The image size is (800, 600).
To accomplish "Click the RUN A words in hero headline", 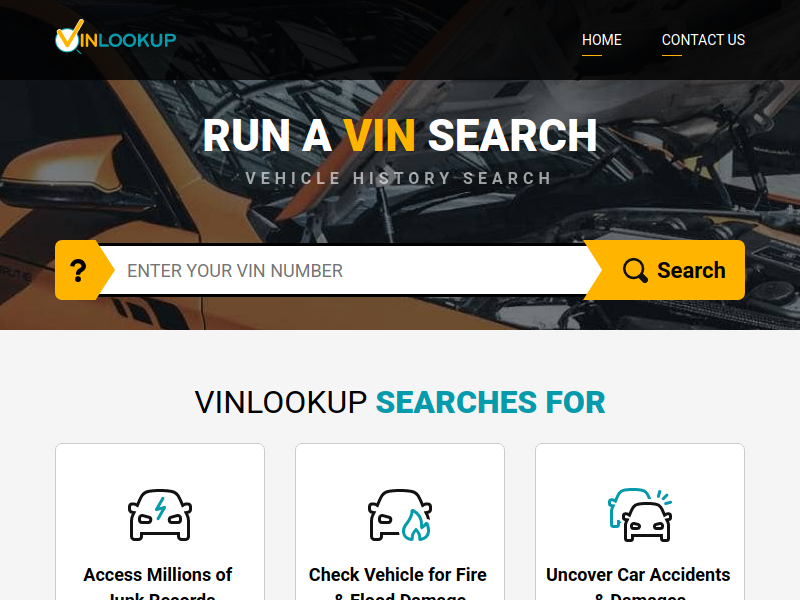I will (x=267, y=136).
